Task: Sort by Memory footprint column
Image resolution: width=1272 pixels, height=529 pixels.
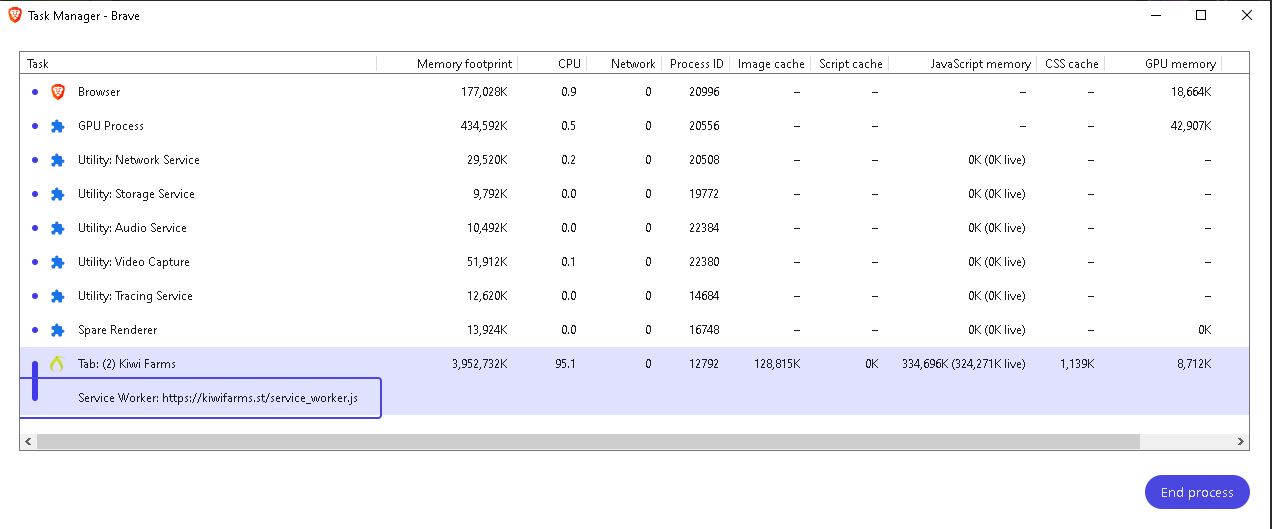Action: coord(464,64)
